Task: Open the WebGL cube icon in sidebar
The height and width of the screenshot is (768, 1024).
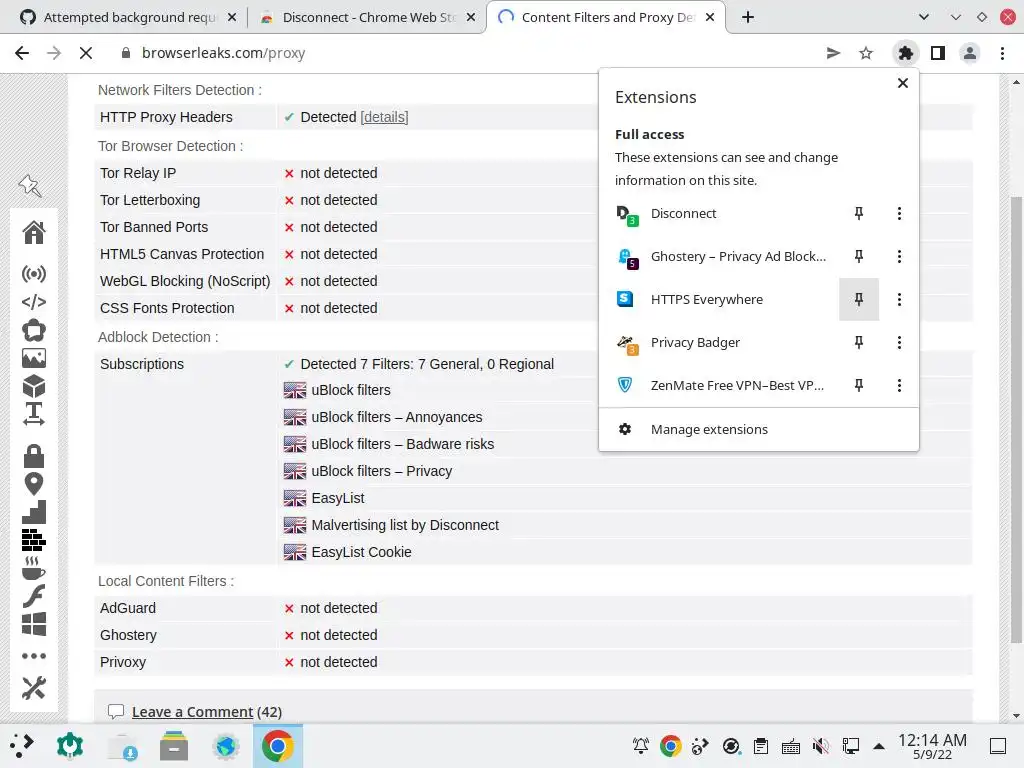Action: [x=34, y=387]
